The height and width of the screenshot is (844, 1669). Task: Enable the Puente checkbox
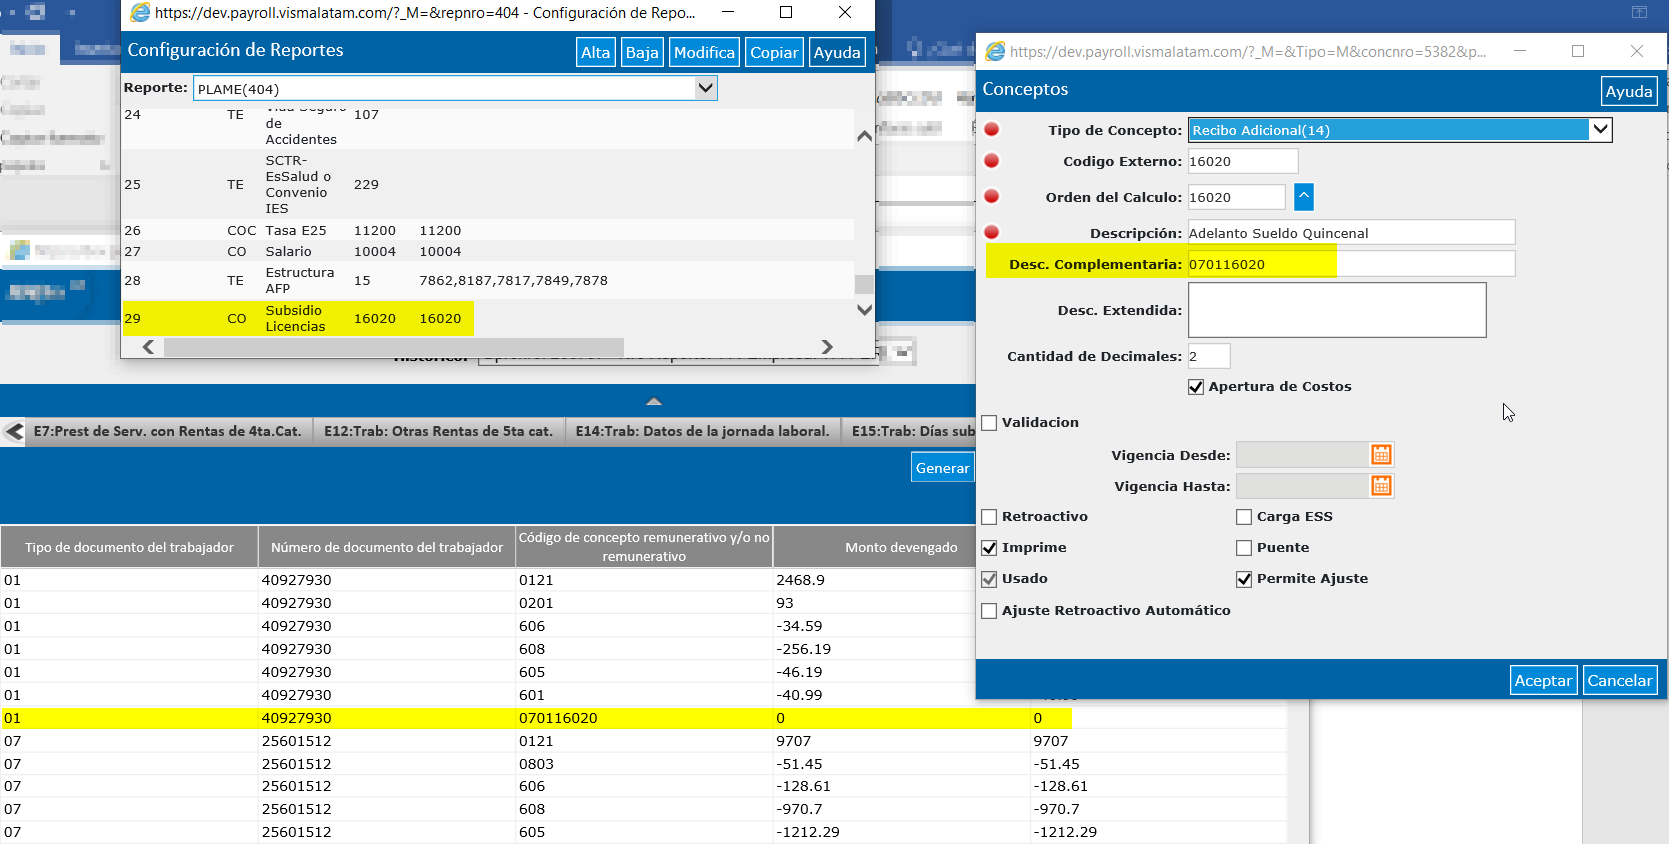tap(1244, 548)
